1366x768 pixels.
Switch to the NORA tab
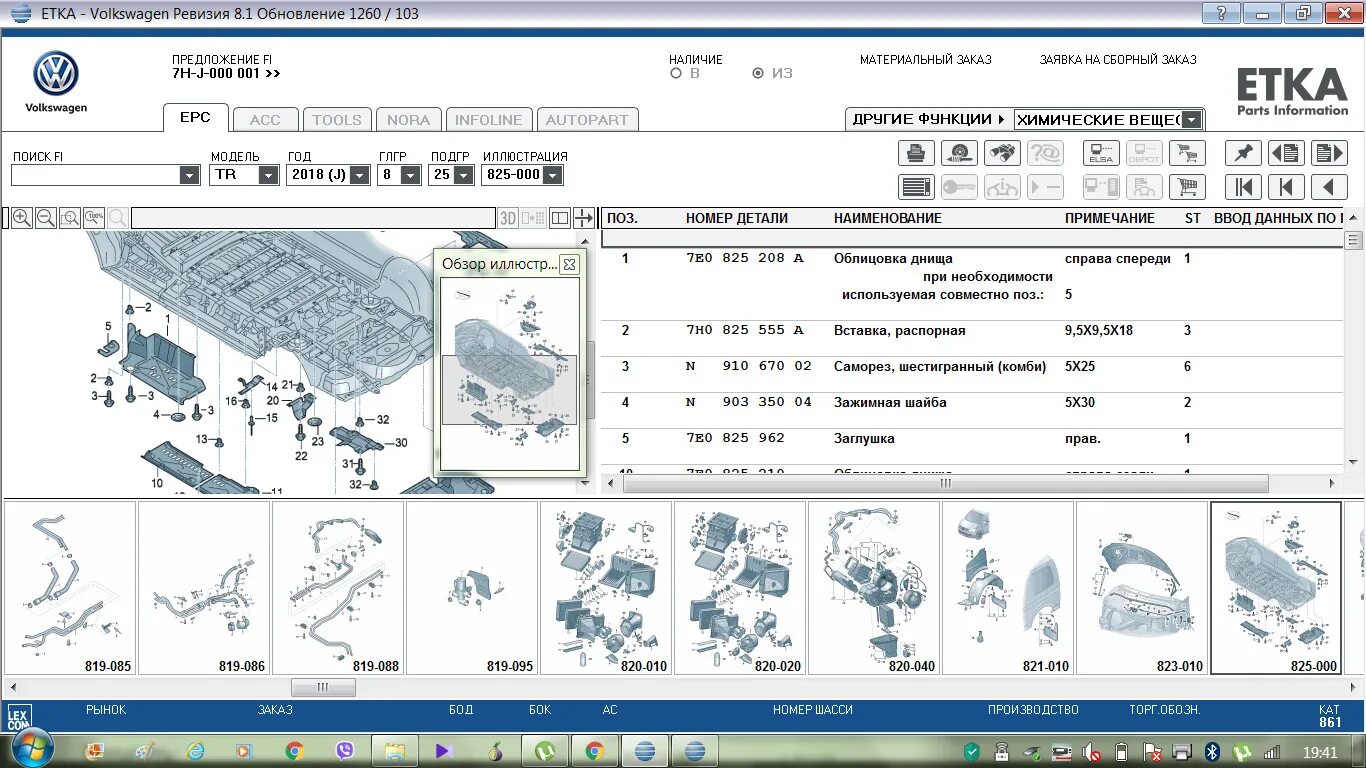coord(408,120)
